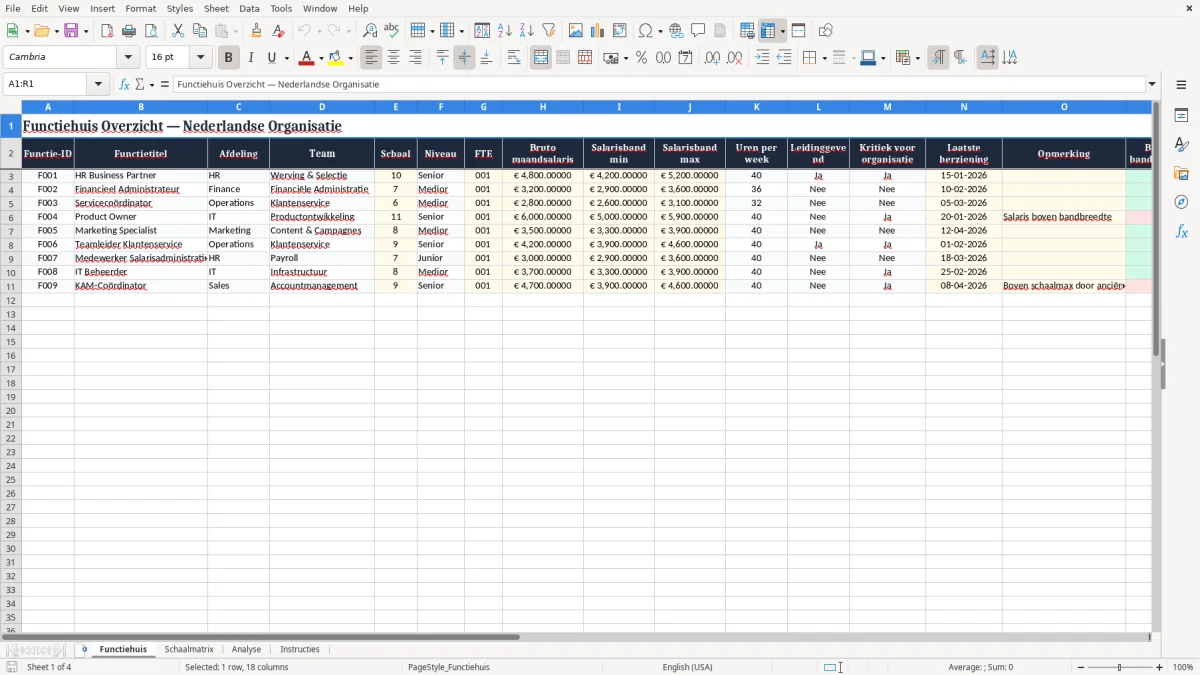Insert a hyperlink
This screenshot has width=1200, height=675.
coord(676,30)
